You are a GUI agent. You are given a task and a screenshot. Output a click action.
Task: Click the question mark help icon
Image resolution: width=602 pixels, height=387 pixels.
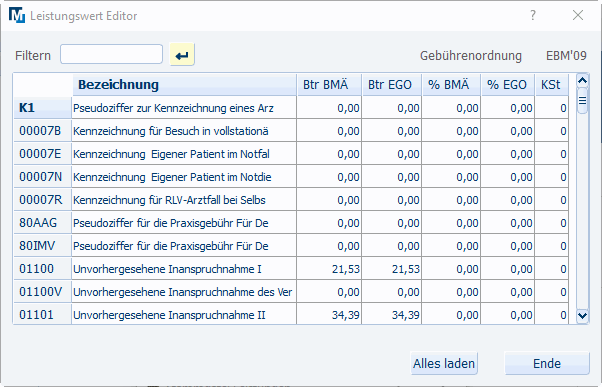pyautogui.click(x=533, y=15)
